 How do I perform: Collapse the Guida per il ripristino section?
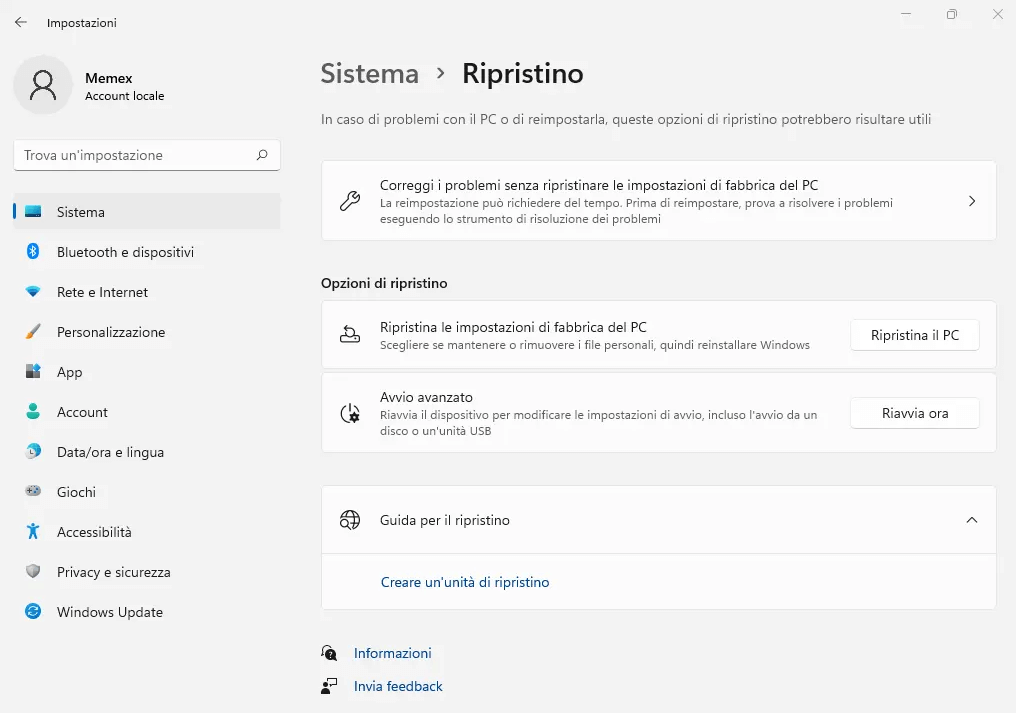pyautogui.click(x=971, y=520)
